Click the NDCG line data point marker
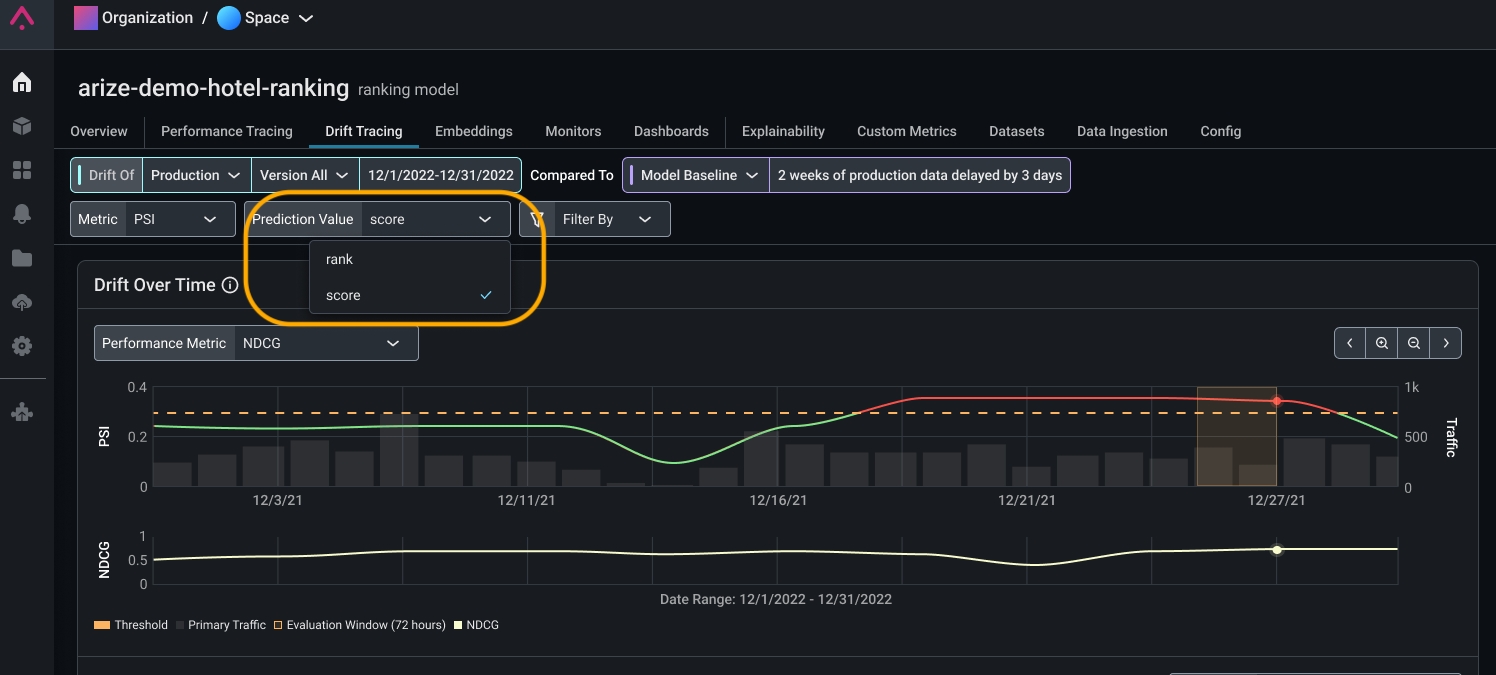This screenshot has height=675, width=1496. click(1277, 550)
